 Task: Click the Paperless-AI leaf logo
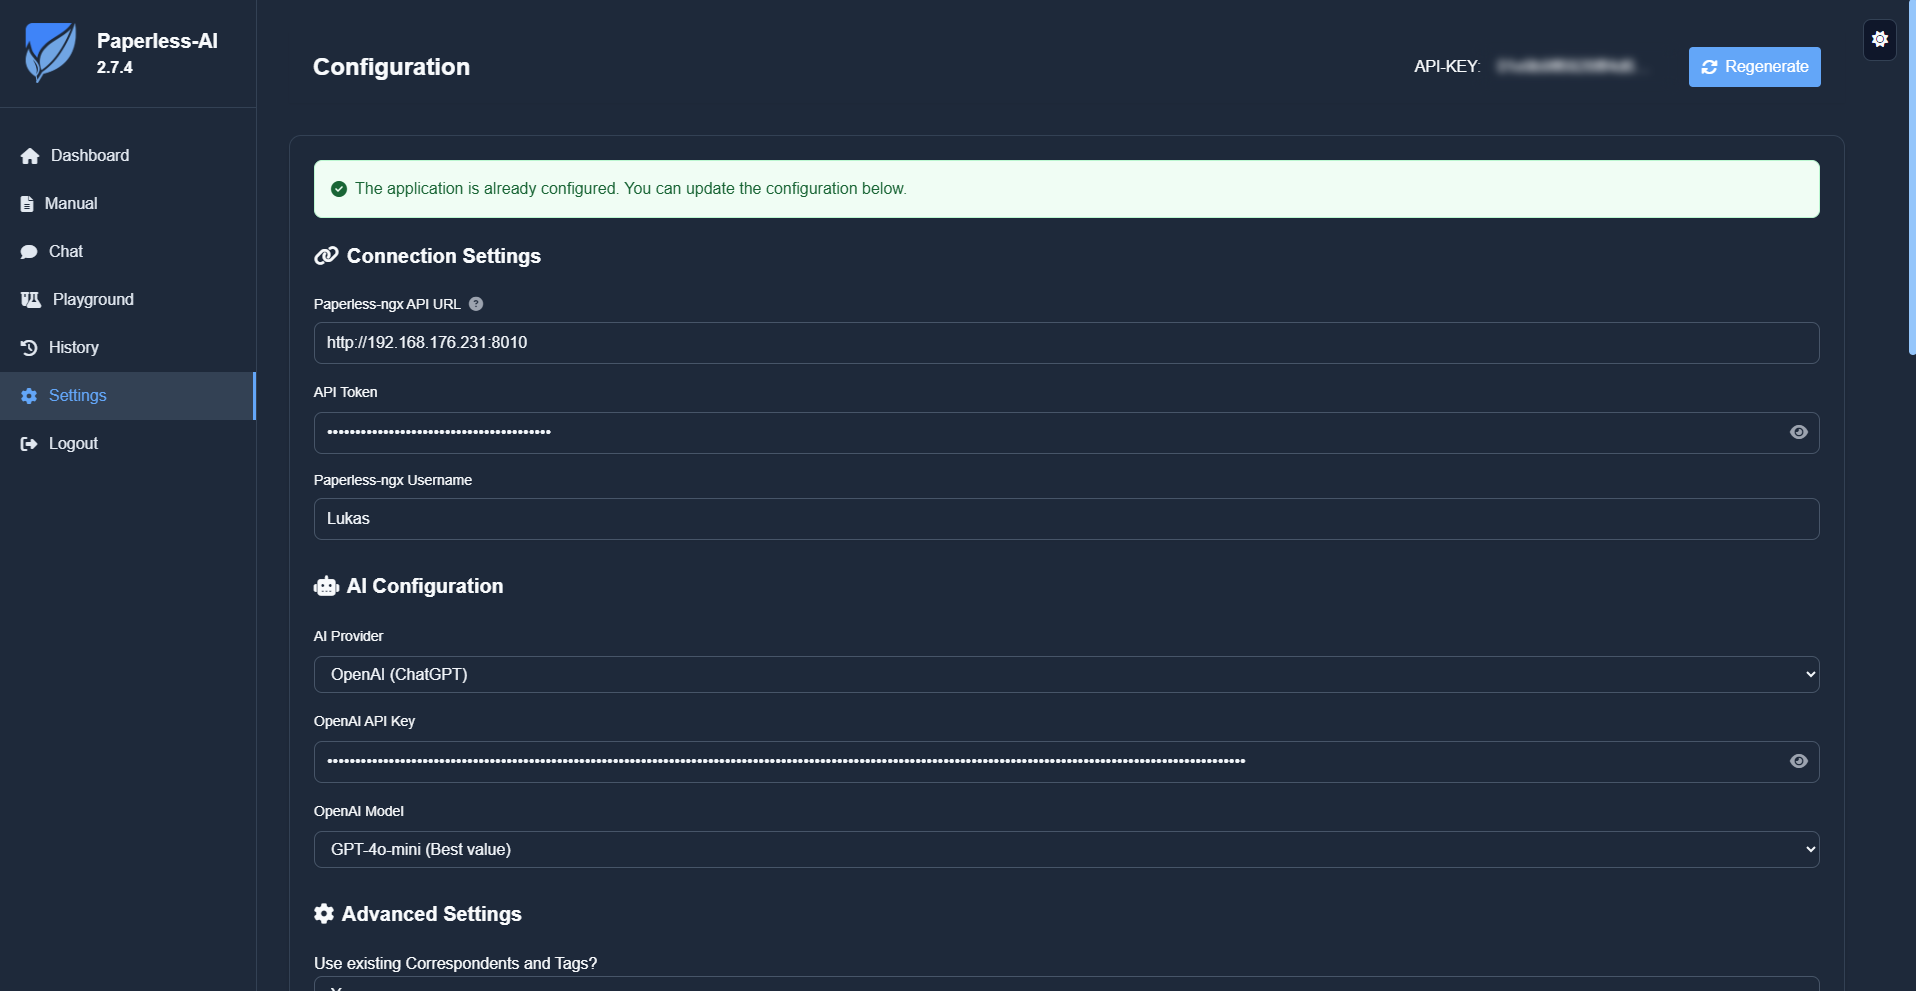(x=50, y=52)
